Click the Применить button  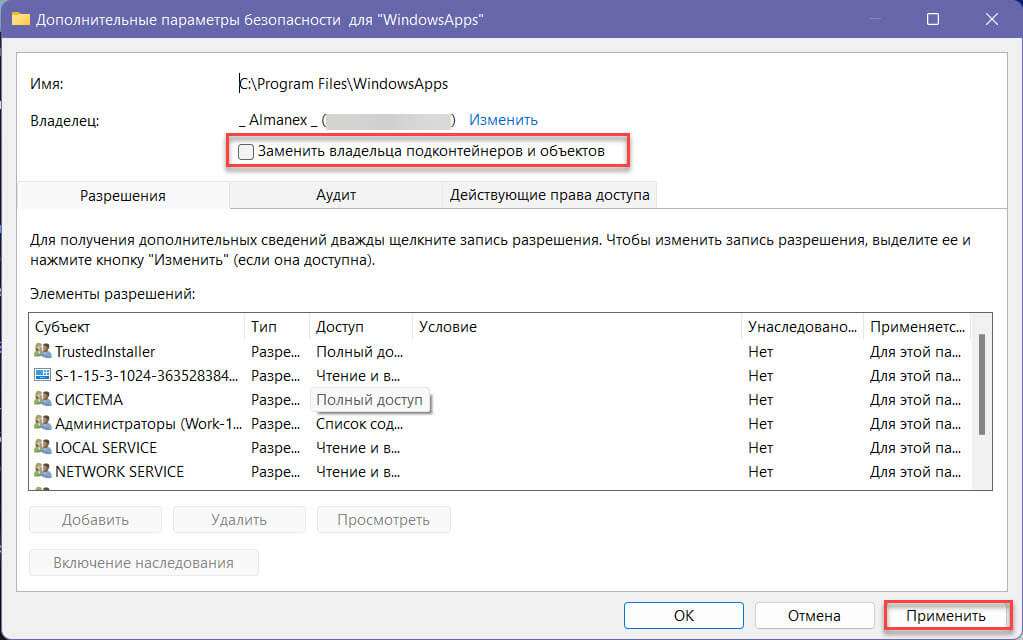(x=946, y=615)
